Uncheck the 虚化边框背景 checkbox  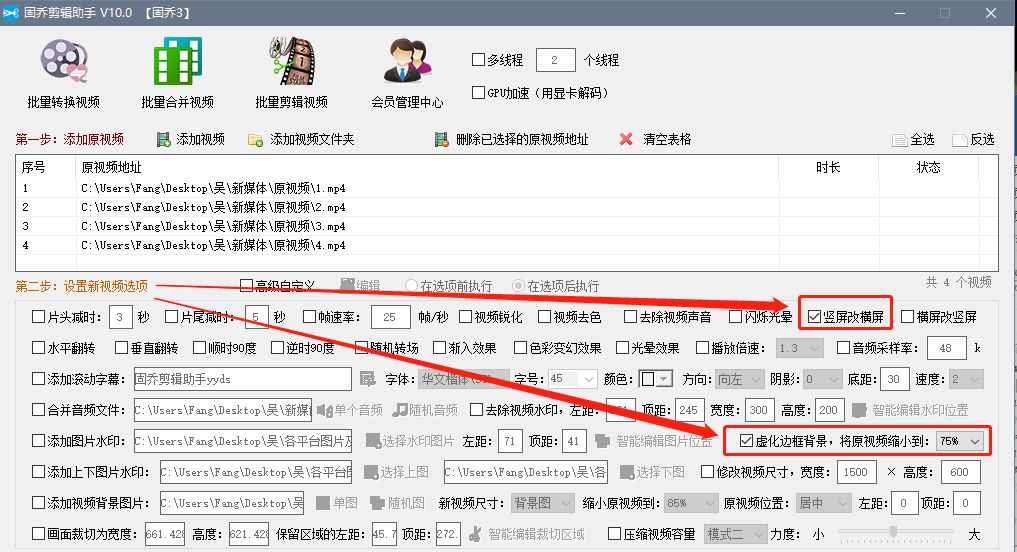point(747,441)
